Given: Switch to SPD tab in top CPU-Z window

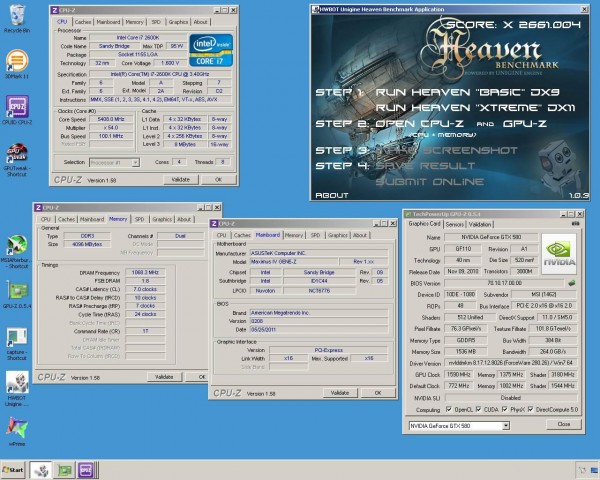Looking at the screenshot, I should pyautogui.click(x=156, y=22).
